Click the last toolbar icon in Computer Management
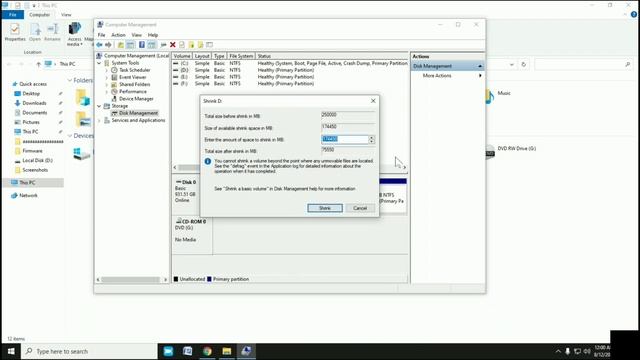640x360 pixels. pyautogui.click(x=209, y=44)
